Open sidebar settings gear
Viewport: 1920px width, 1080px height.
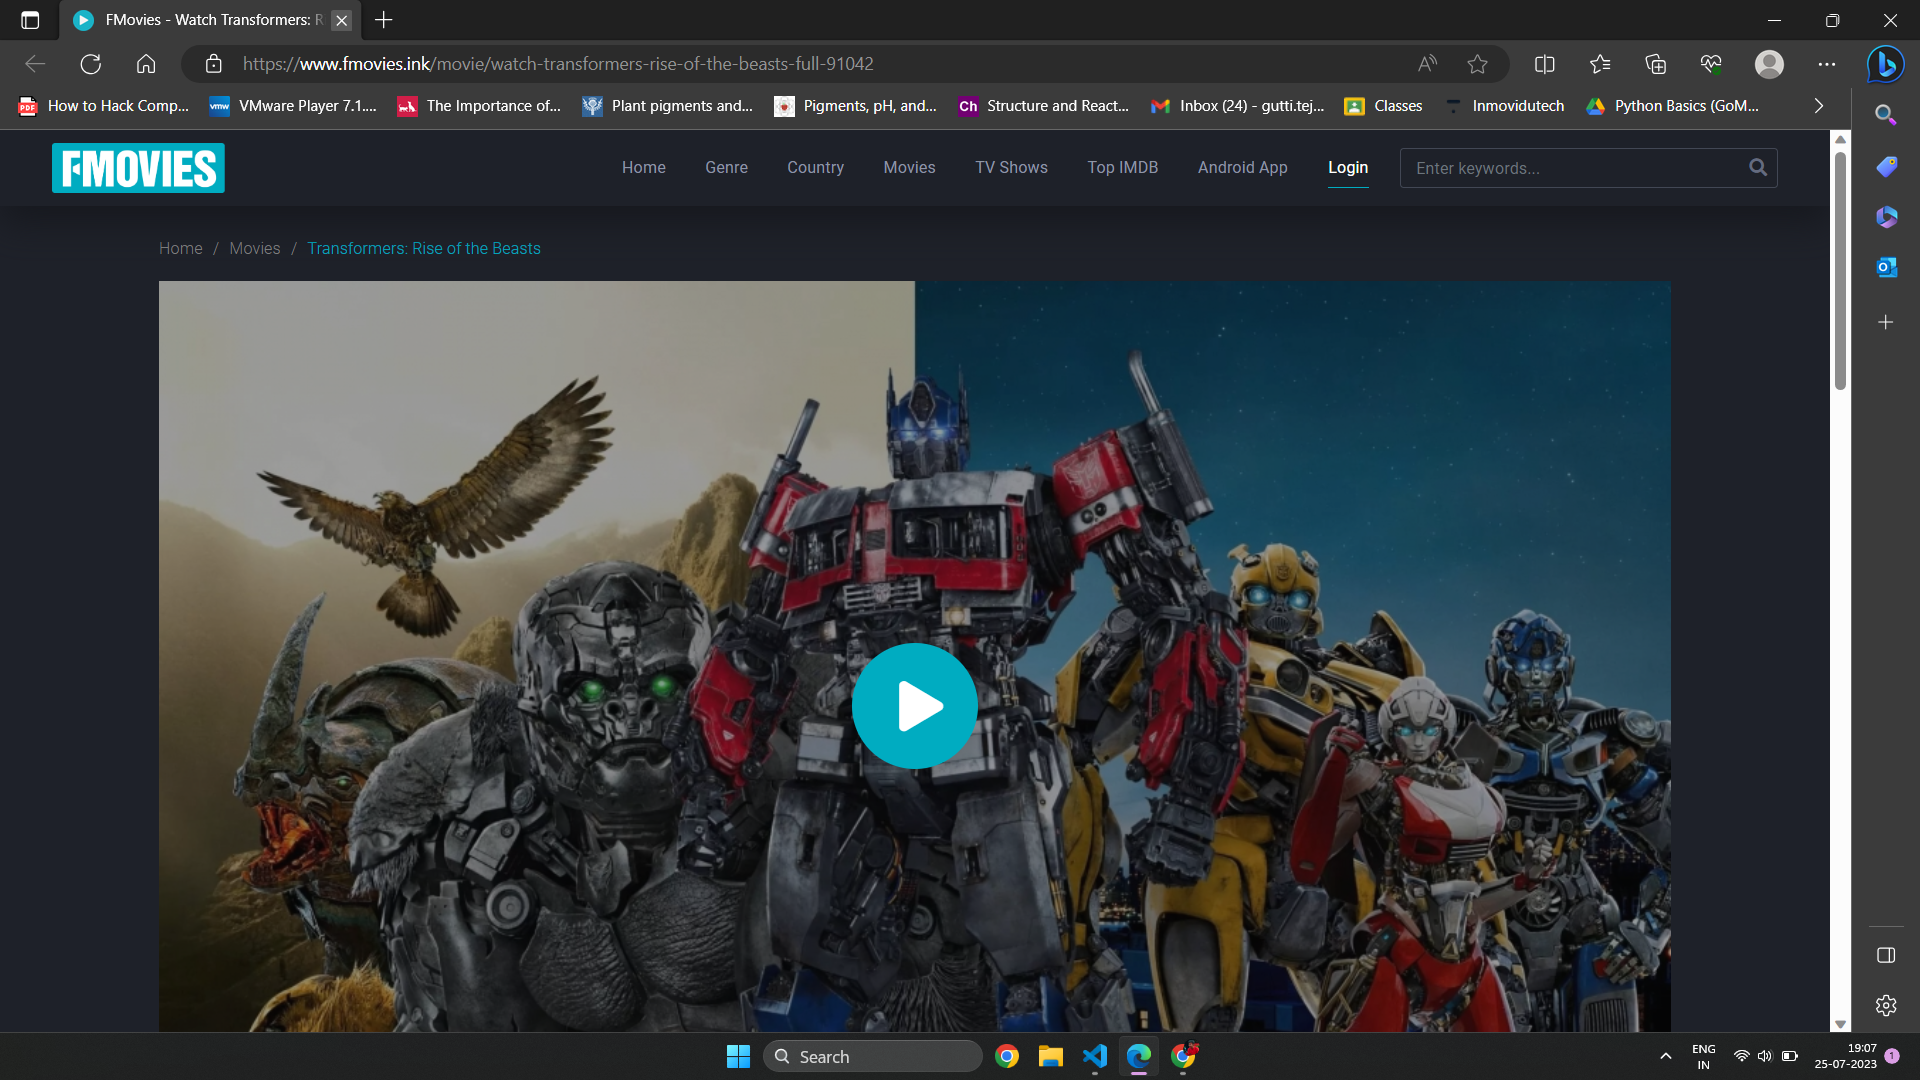[x=1885, y=1005]
